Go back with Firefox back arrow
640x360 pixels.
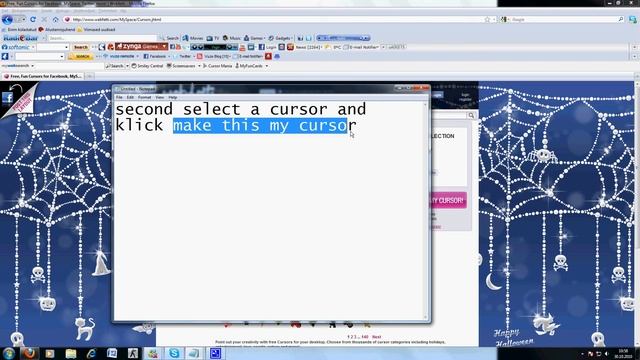[x=7, y=19]
